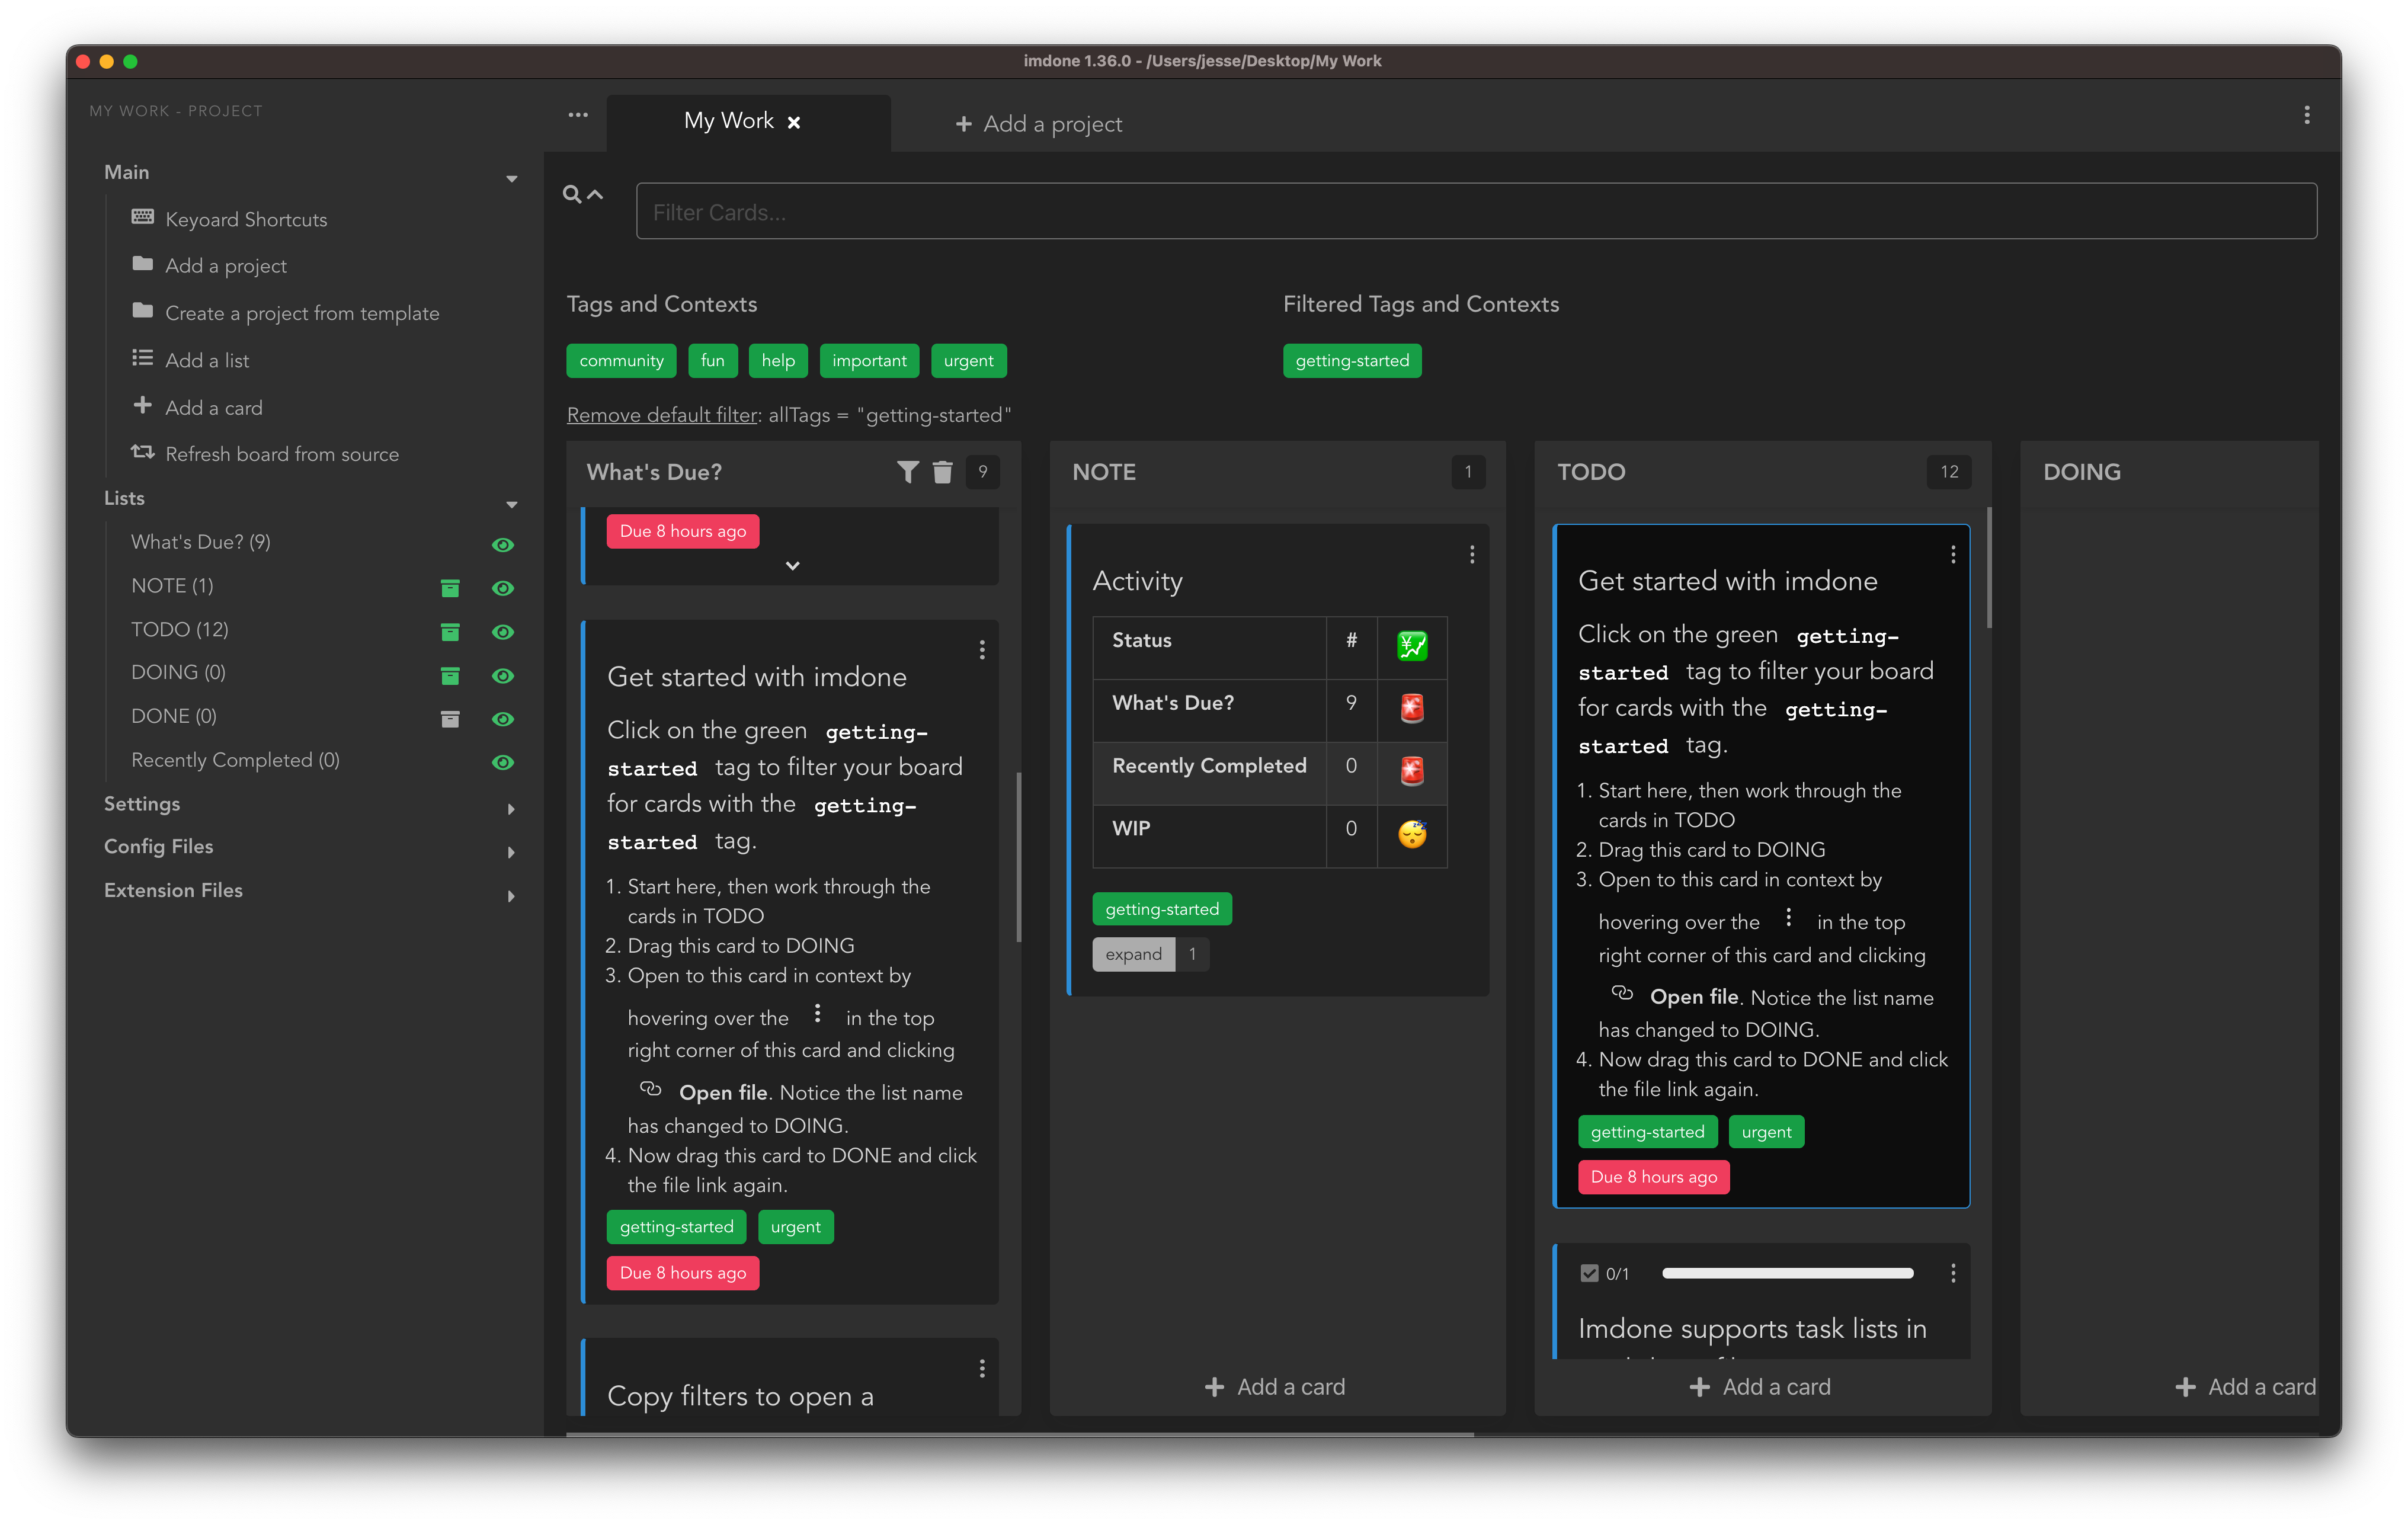This screenshot has height=1525, width=2408.
Task: Select TODO (12) in sidebar Lists
Action: pos(180,629)
